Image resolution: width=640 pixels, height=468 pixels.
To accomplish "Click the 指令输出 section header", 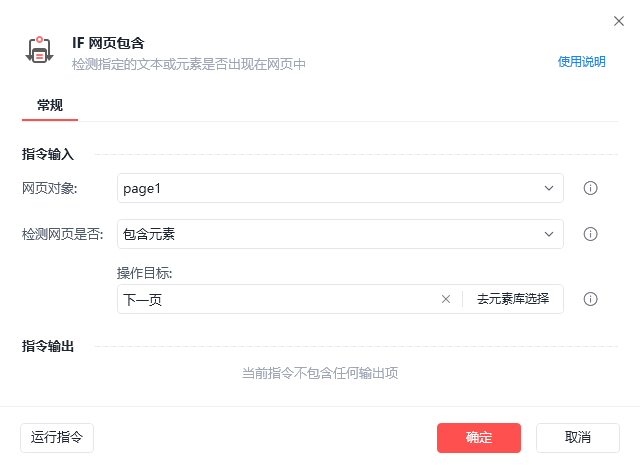I will [48, 346].
